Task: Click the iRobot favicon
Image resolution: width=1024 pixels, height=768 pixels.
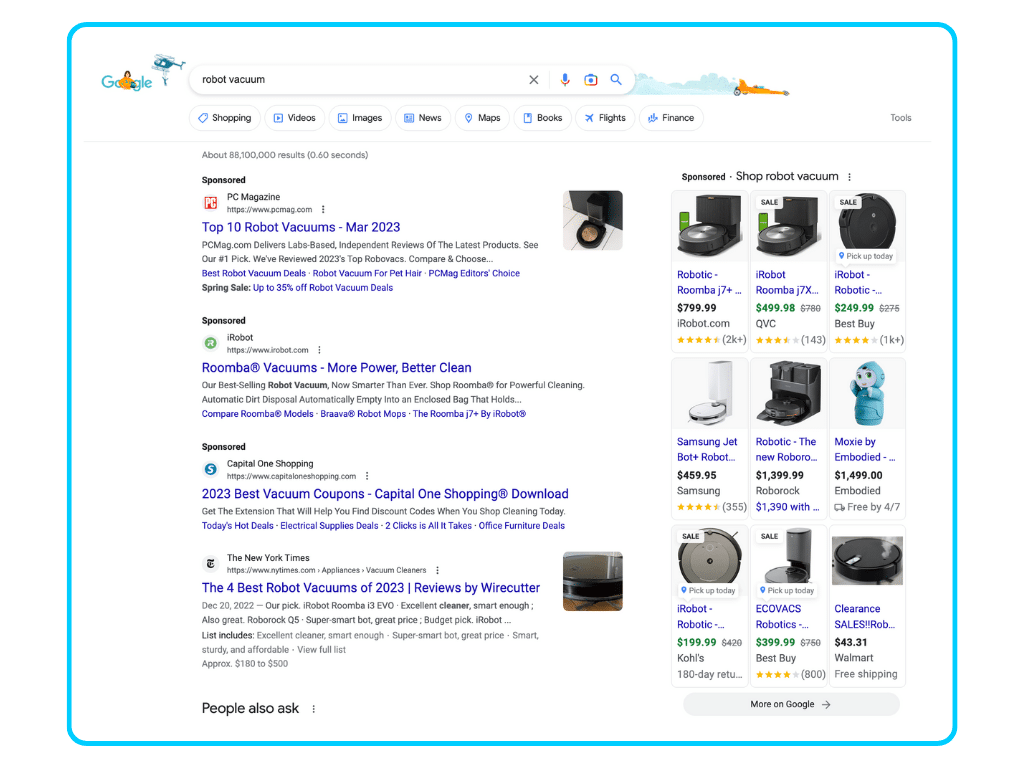Action: click(x=210, y=343)
